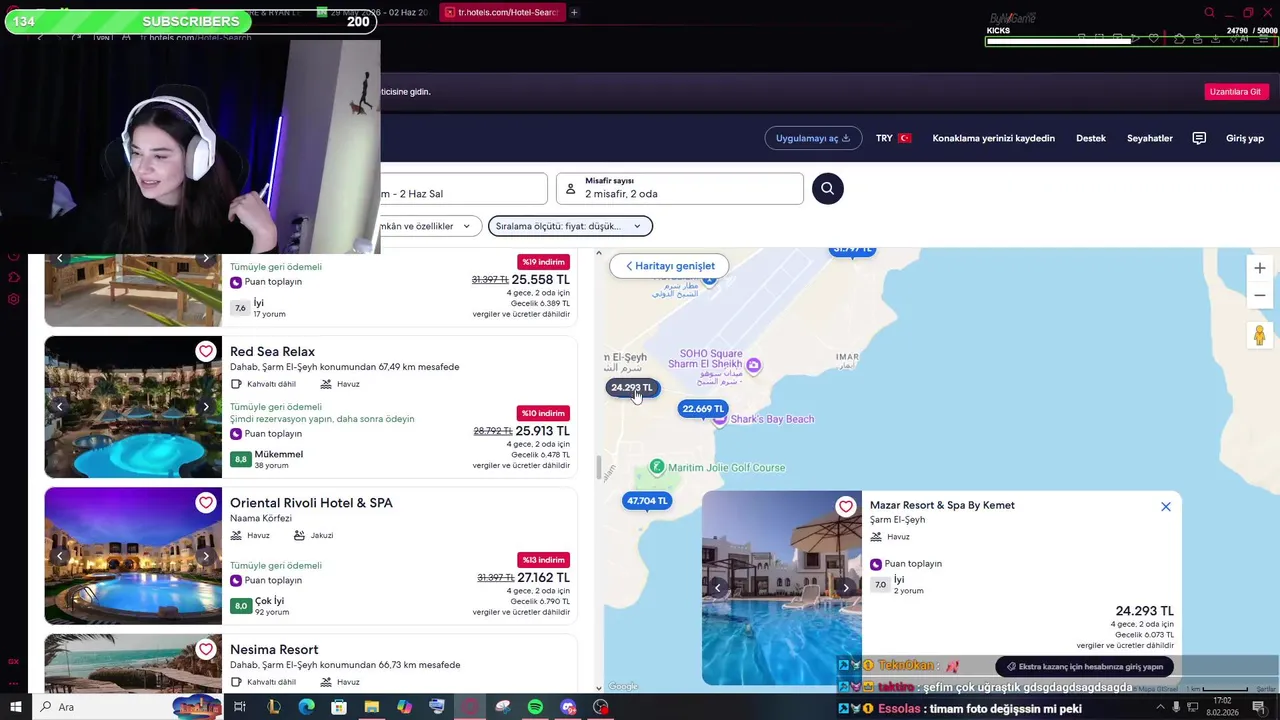Open the Red Sea Relax hotel title

pos(272,351)
